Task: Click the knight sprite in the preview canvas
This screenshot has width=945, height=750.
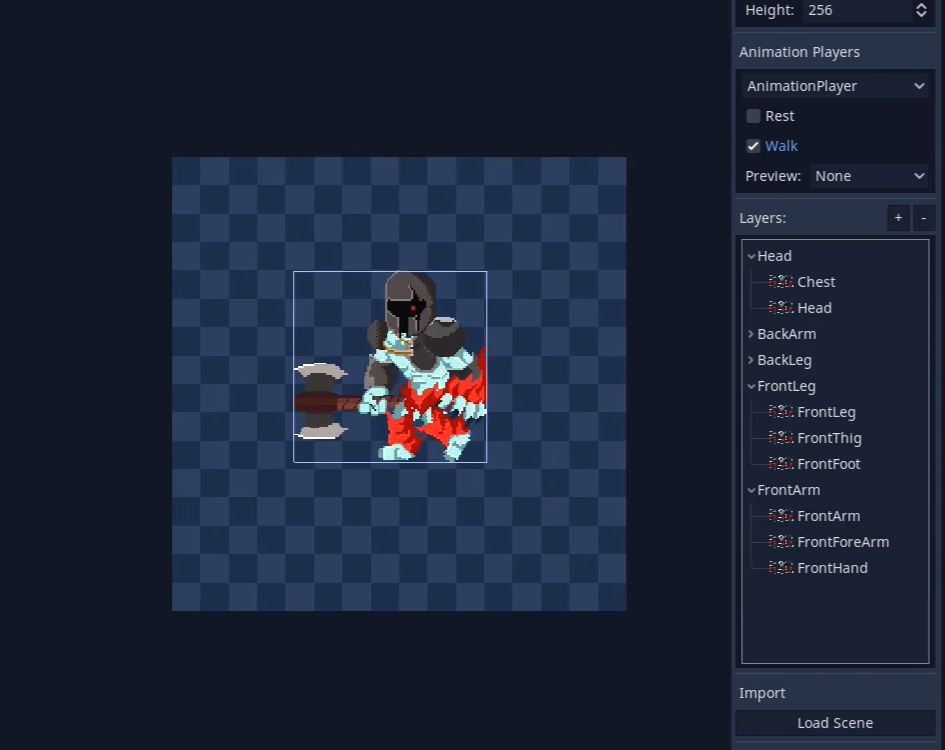Action: 415,370
